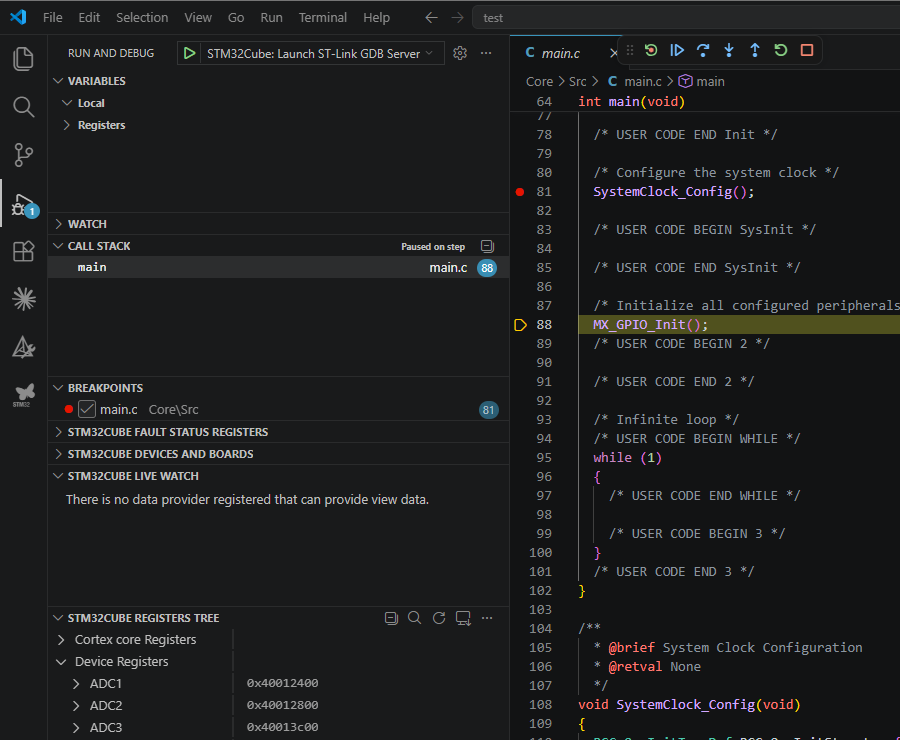Screen dimensions: 900x740
Task: Open launch.json via gear icon
Action: coord(460,53)
